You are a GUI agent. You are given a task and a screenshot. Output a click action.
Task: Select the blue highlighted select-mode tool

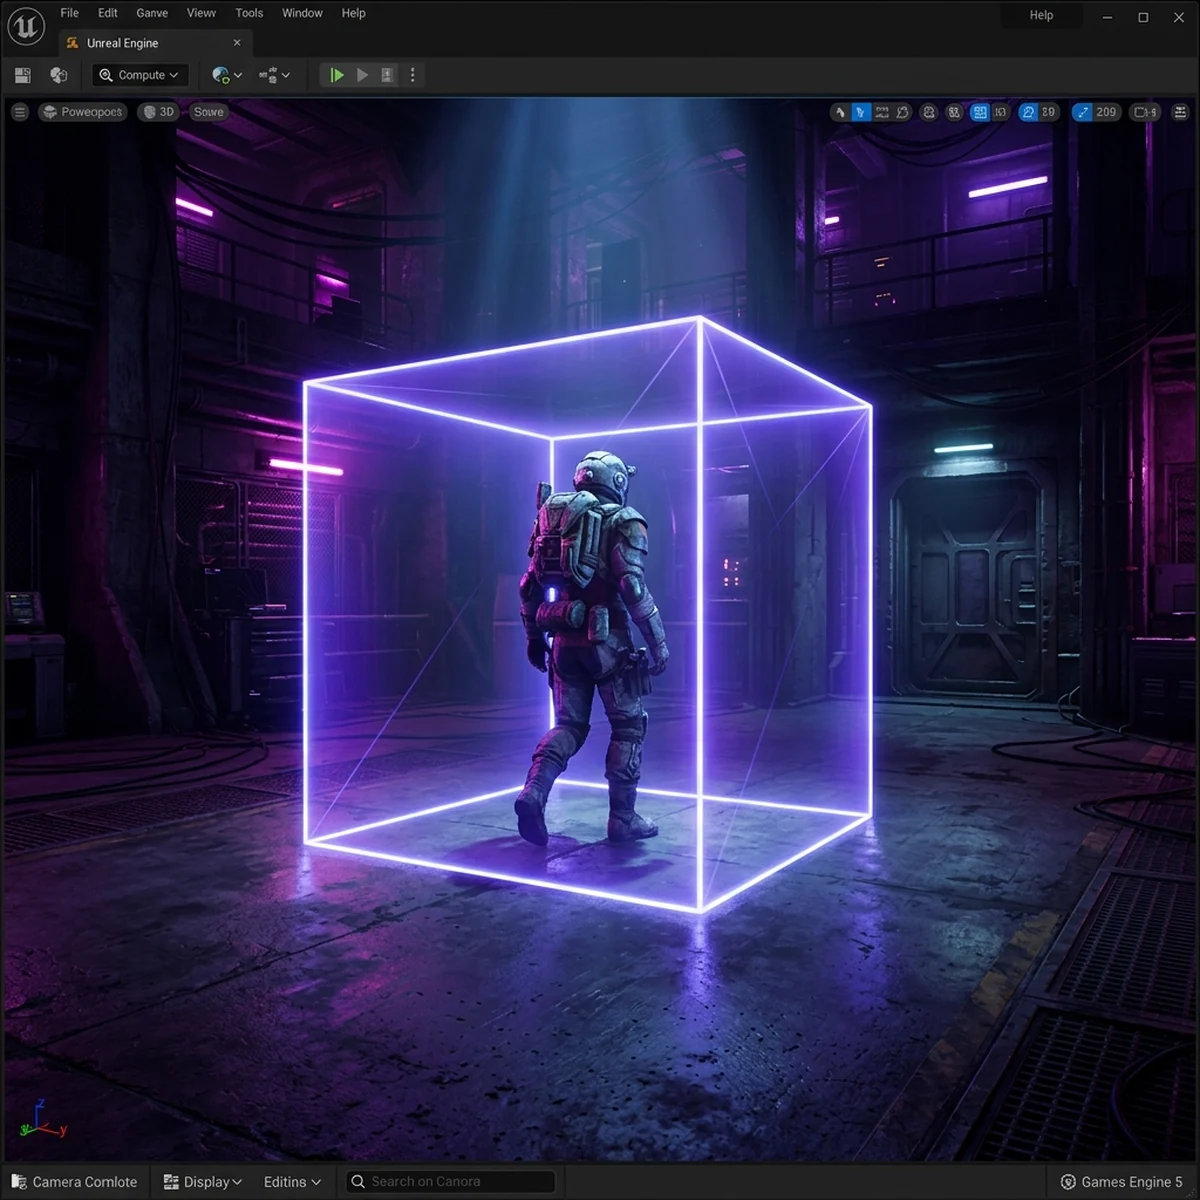click(860, 112)
